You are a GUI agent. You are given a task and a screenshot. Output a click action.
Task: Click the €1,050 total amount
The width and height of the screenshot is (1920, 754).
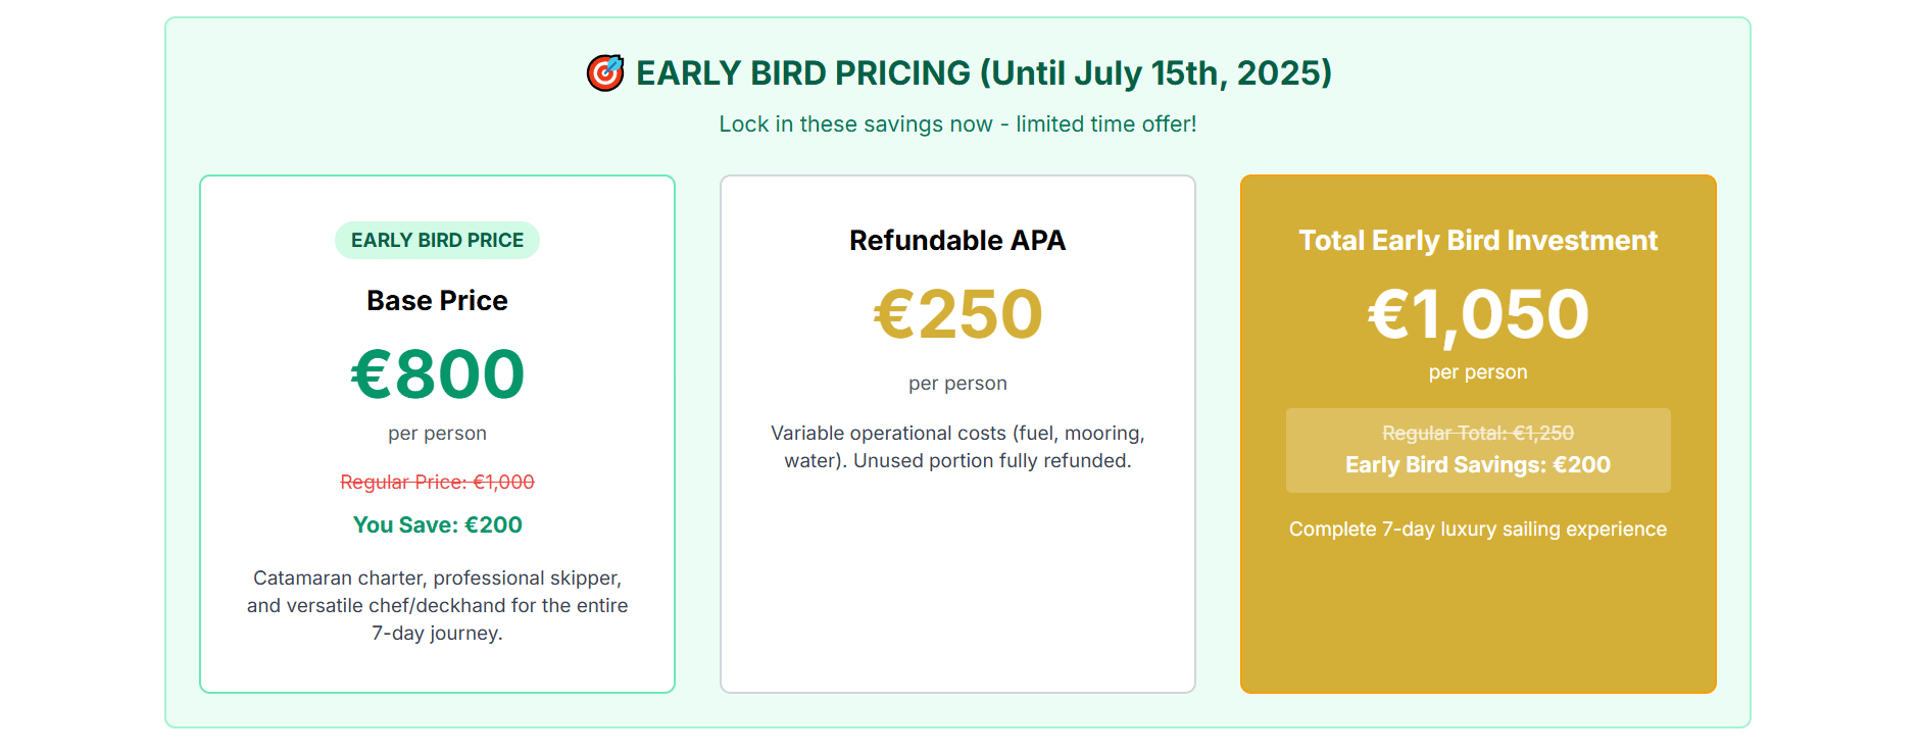[x=1478, y=314]
